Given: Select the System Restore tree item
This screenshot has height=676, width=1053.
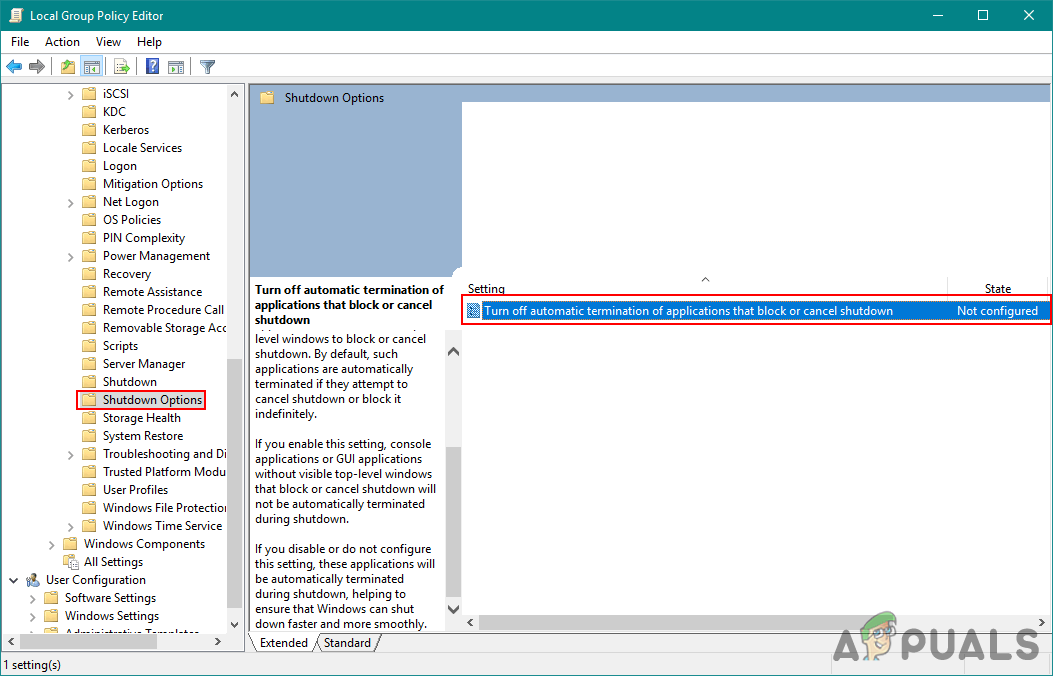Looking at the screenshot, I should tap(143, 436).
